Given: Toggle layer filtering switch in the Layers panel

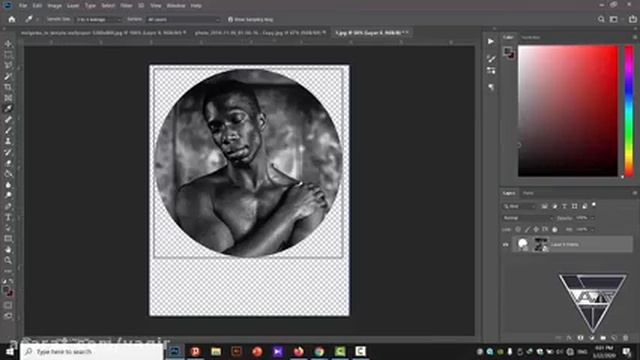Looking at the screenshot, I should (594, 205).
